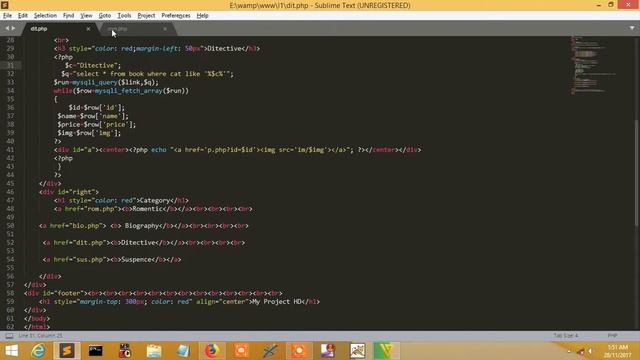Viewport: 640px width, 360px height.
Task: Click the blue notepad taskbar icon
Action: tap(183, 351)
